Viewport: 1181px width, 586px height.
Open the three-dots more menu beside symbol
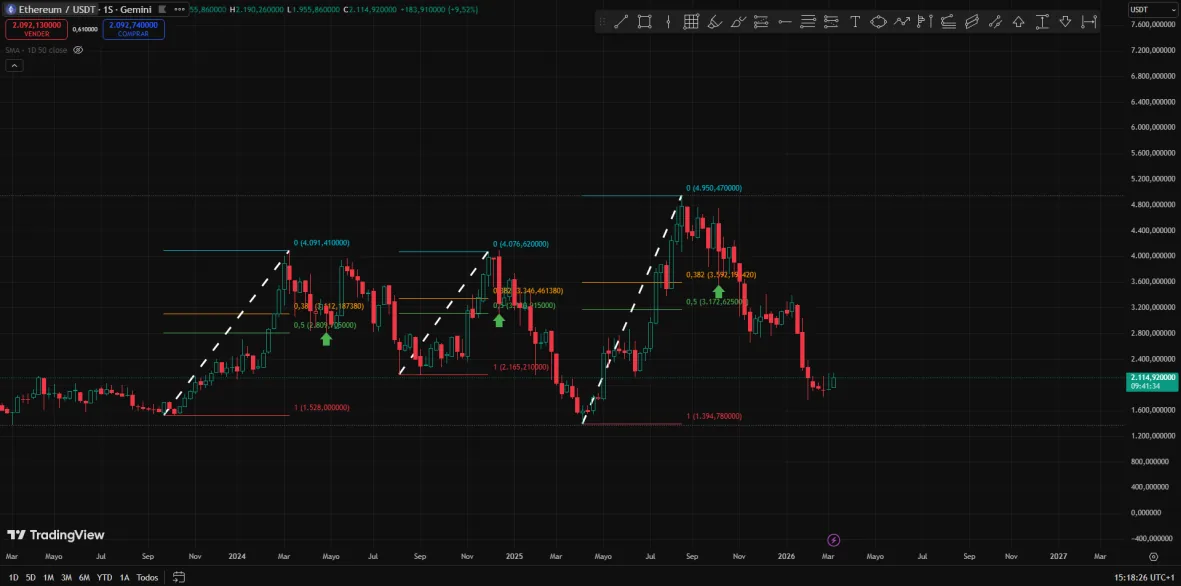(180, 10)
